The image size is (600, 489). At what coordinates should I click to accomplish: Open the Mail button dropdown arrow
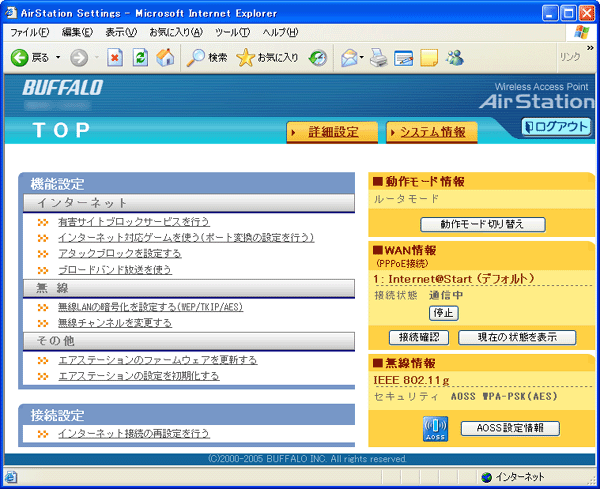362,58
